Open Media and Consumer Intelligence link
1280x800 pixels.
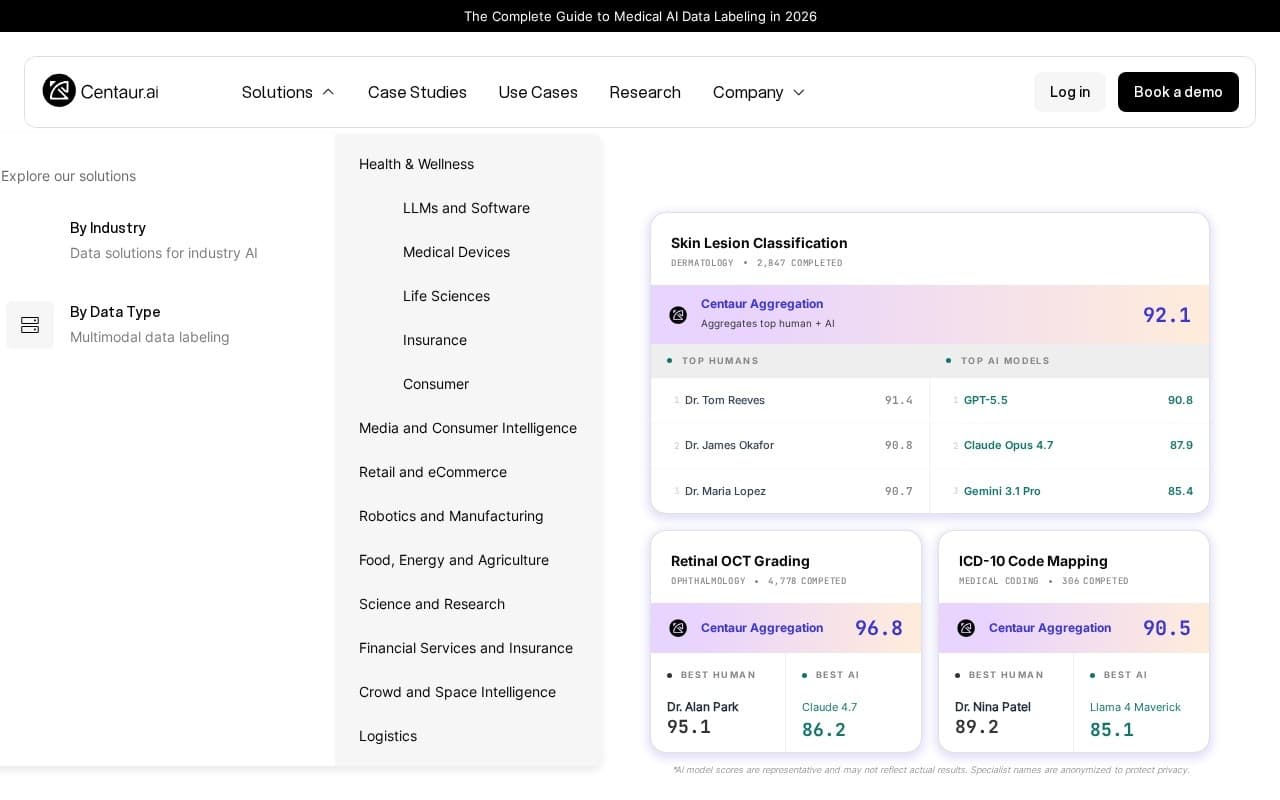(468, 428)
